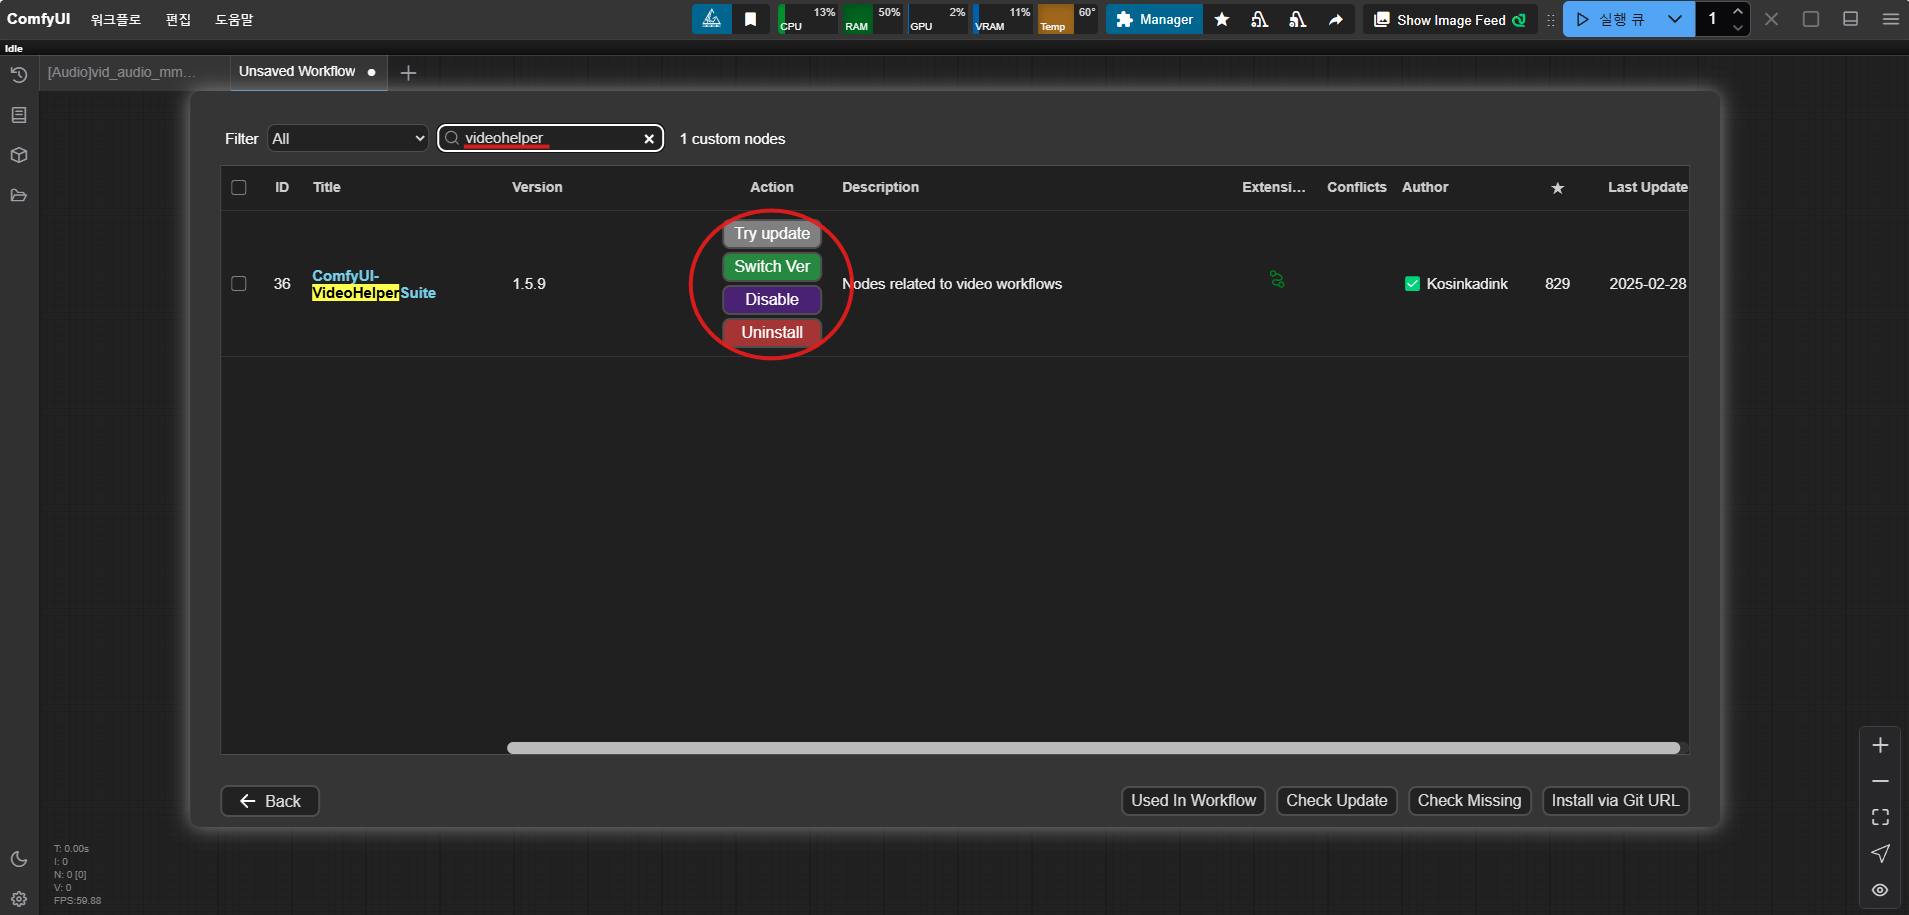Click the green extension link icon
Image resolution: width=1909 pixels, height=915 pixels.
[1277, 279]
